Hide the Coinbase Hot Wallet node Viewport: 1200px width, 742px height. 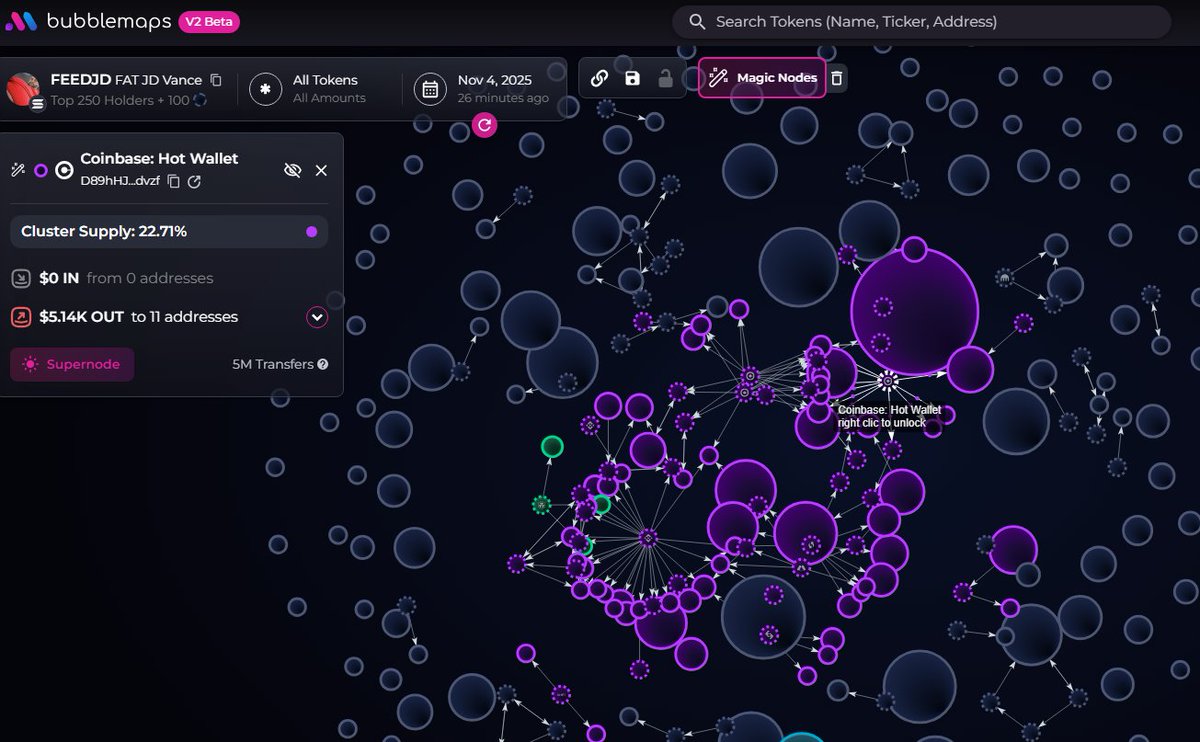pyautogui.click(x=292, y=170)
